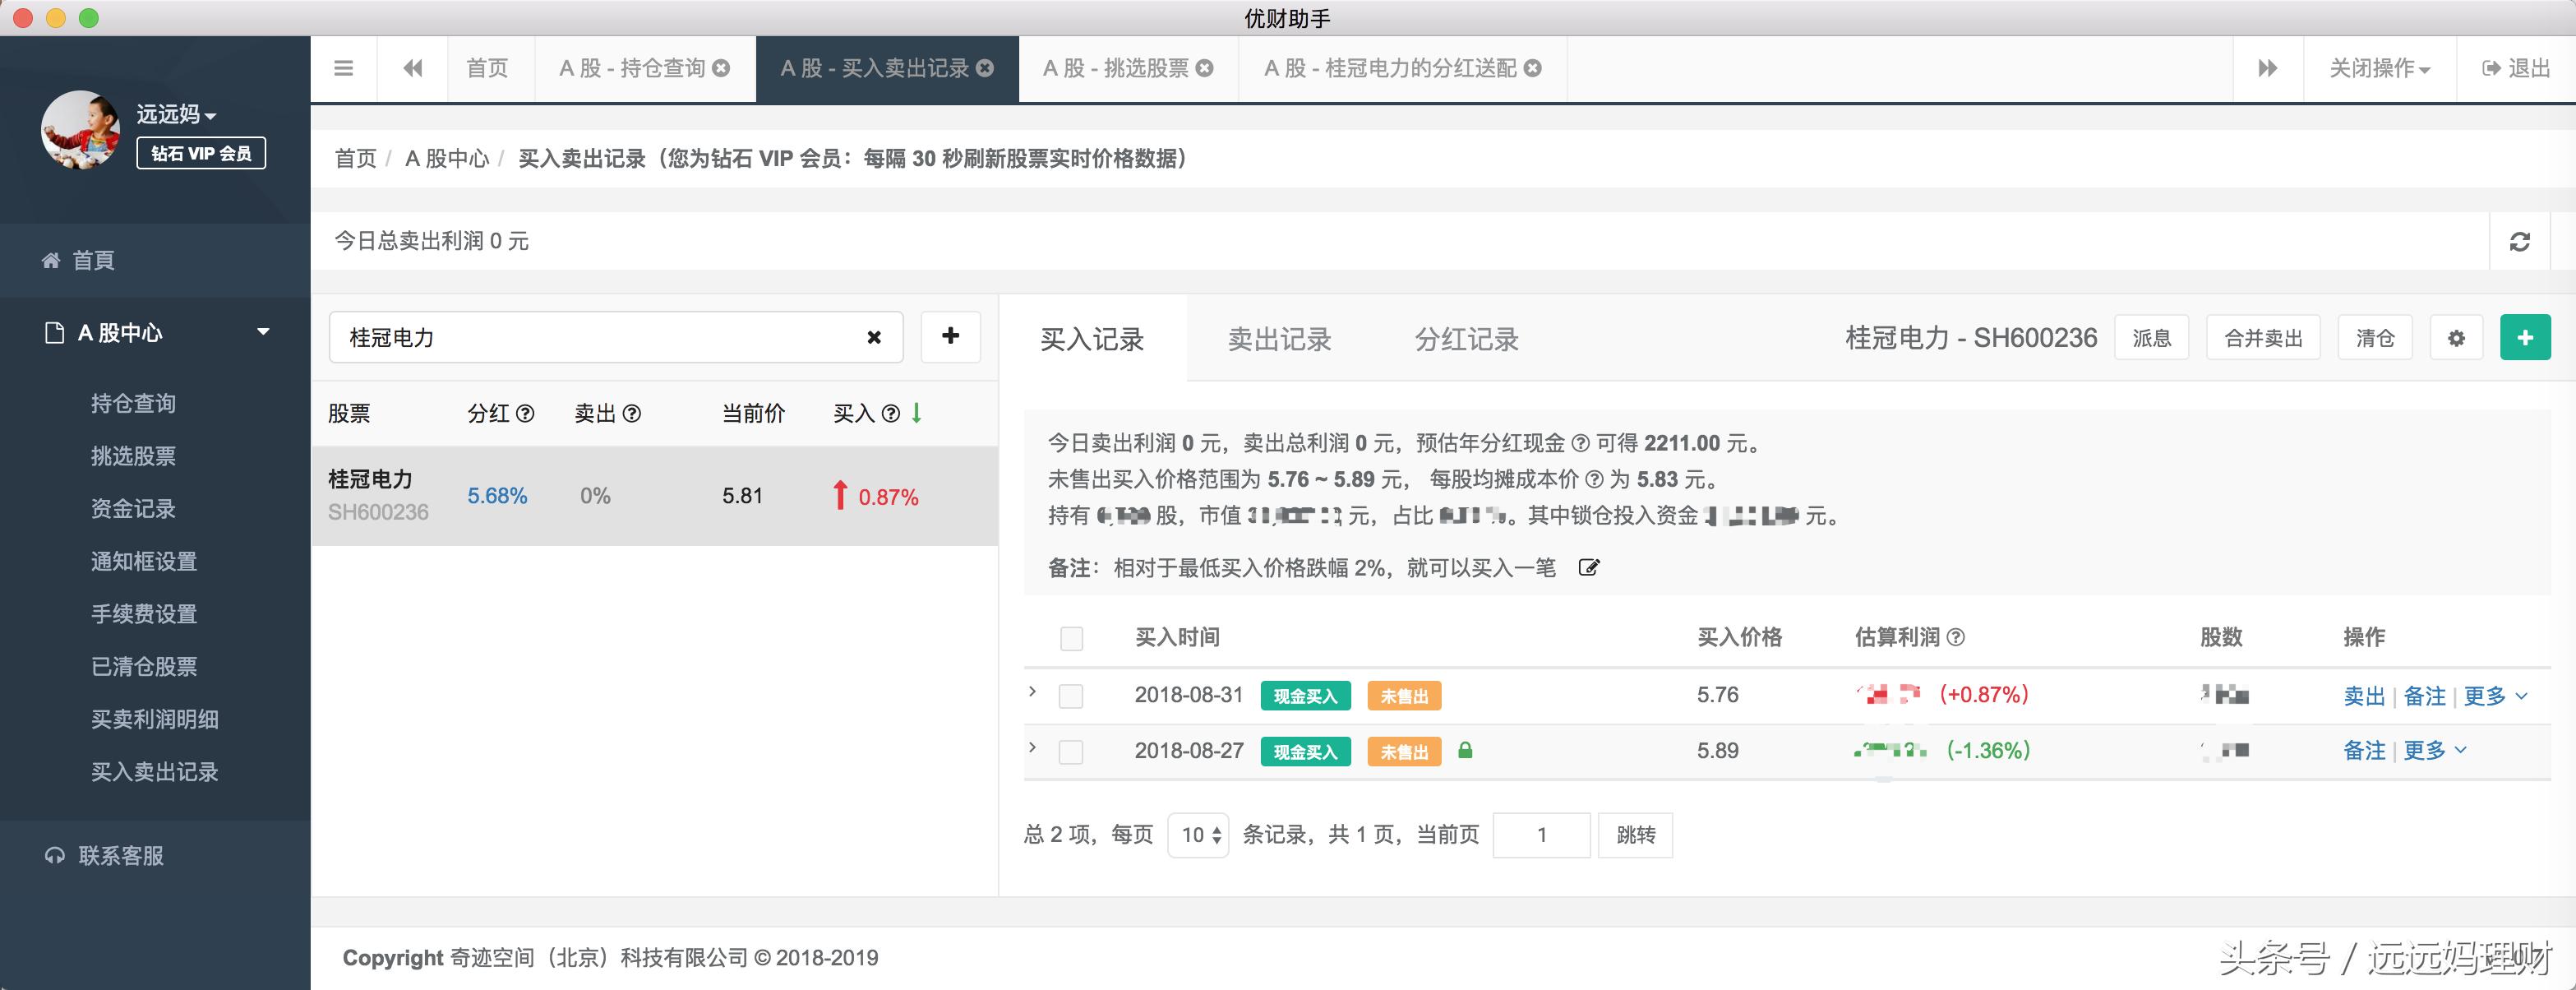Clear the 桂冠电力 search with the X icon
2576x990 pixels.
(873, 338)
